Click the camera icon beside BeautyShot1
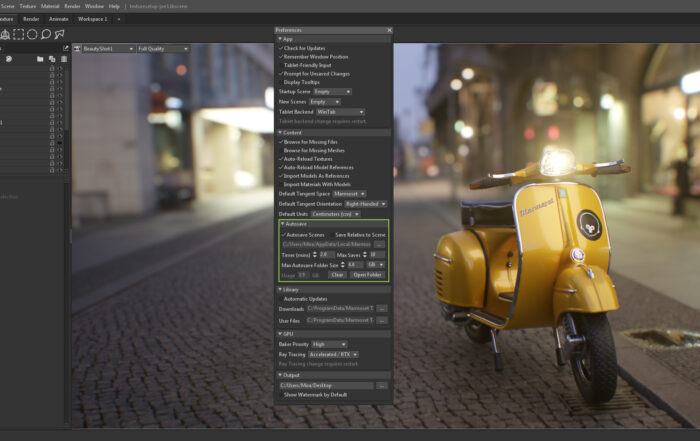This screenshot has width=700, height=441. click(x=77, y=49)
